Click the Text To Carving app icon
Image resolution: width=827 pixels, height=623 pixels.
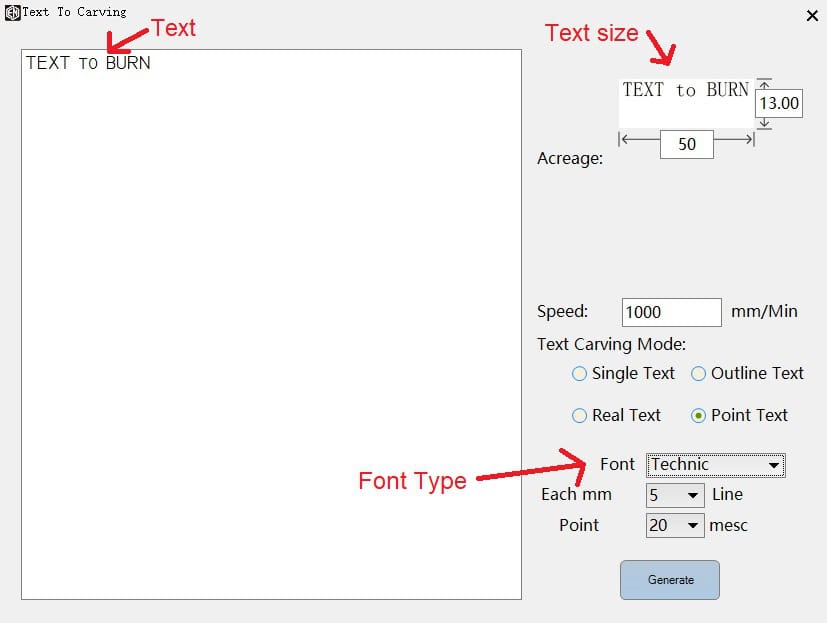coord(12,12)
